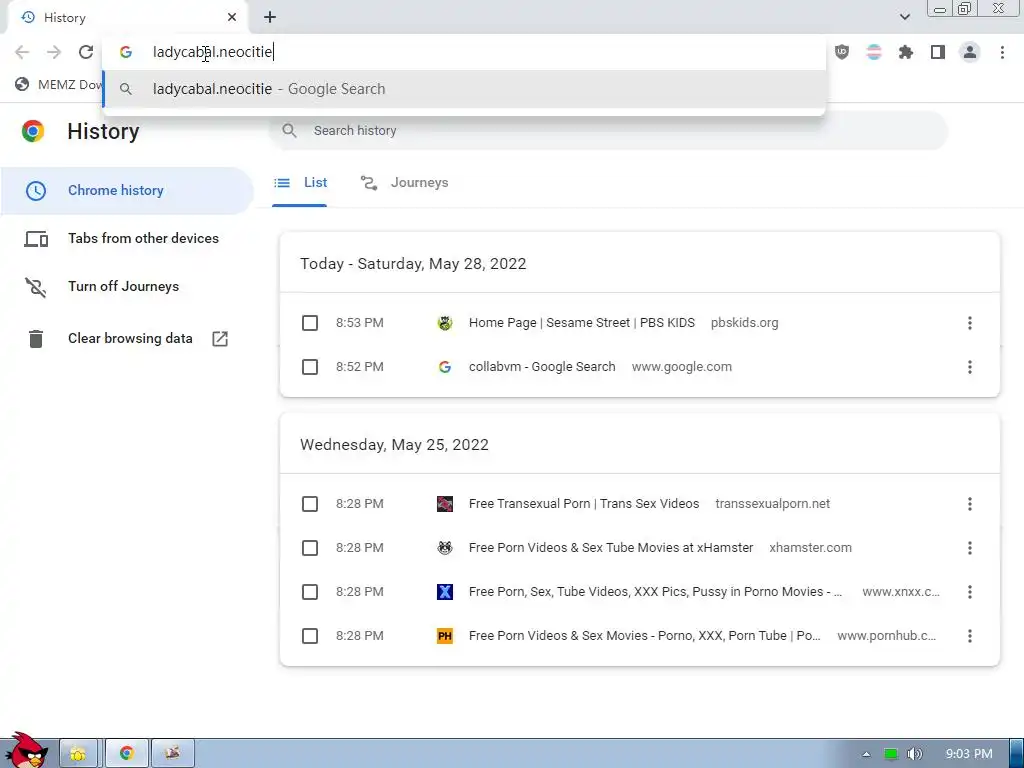Image resolution: width=1024 pixels, height=768 pixels.
Task: Close the History tab
Action: coord(232,18)
